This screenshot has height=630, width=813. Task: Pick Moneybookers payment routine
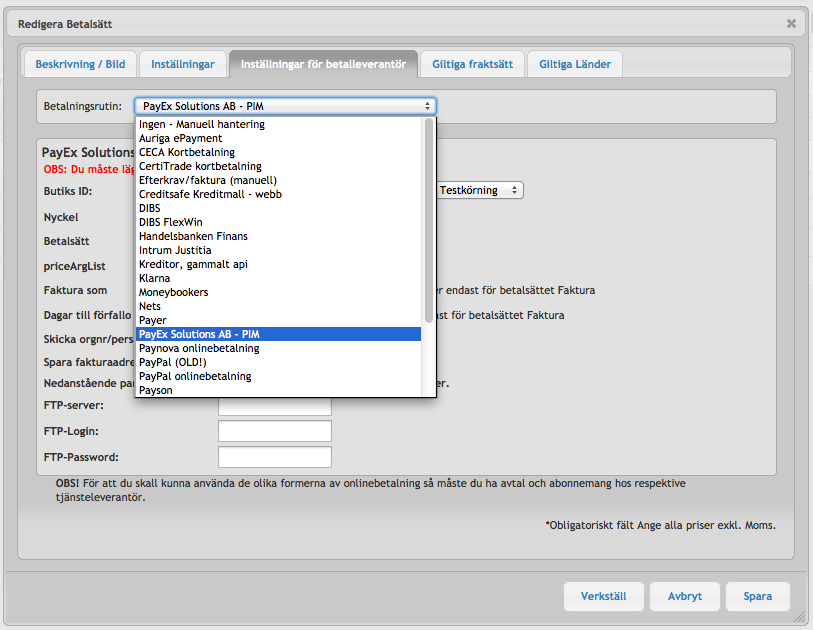pyautogui.click(x=278, y=292)
